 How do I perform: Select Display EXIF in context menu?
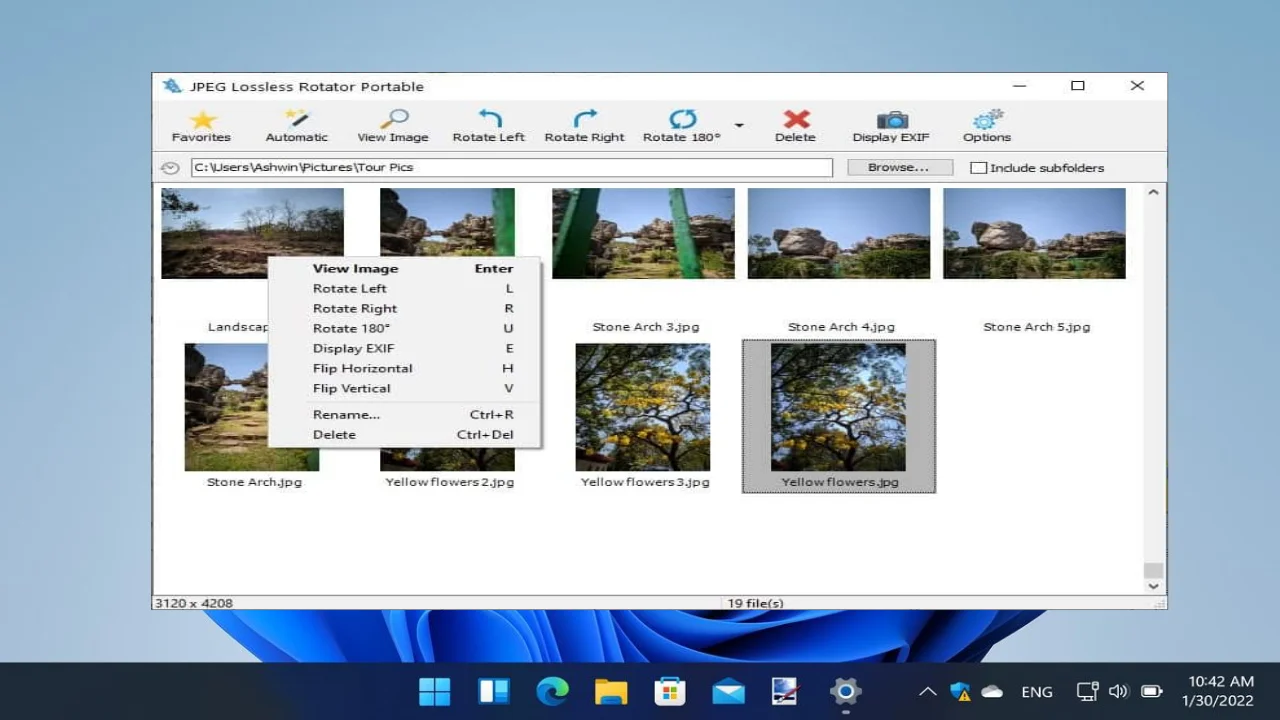pyautogui.click(x=405, y=348)
